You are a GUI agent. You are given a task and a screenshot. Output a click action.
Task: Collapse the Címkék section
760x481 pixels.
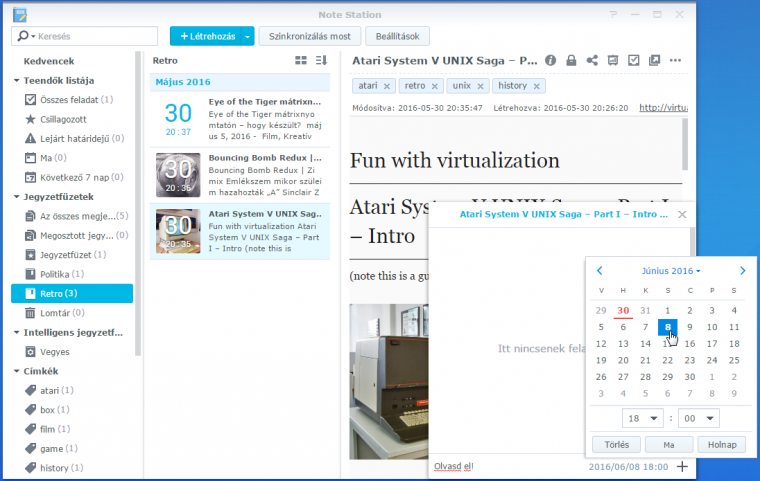pyautogui.click(x=16, y=371)
